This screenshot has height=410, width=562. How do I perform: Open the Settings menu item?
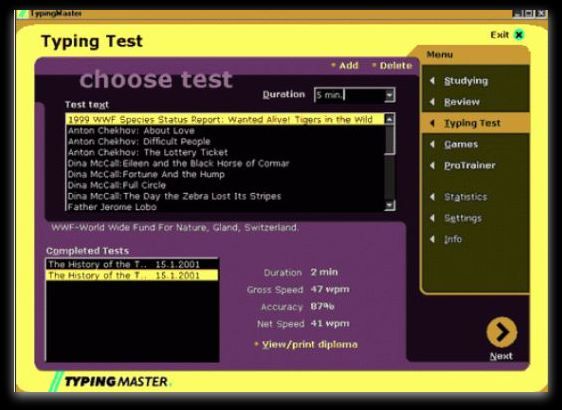pos(463,218)
